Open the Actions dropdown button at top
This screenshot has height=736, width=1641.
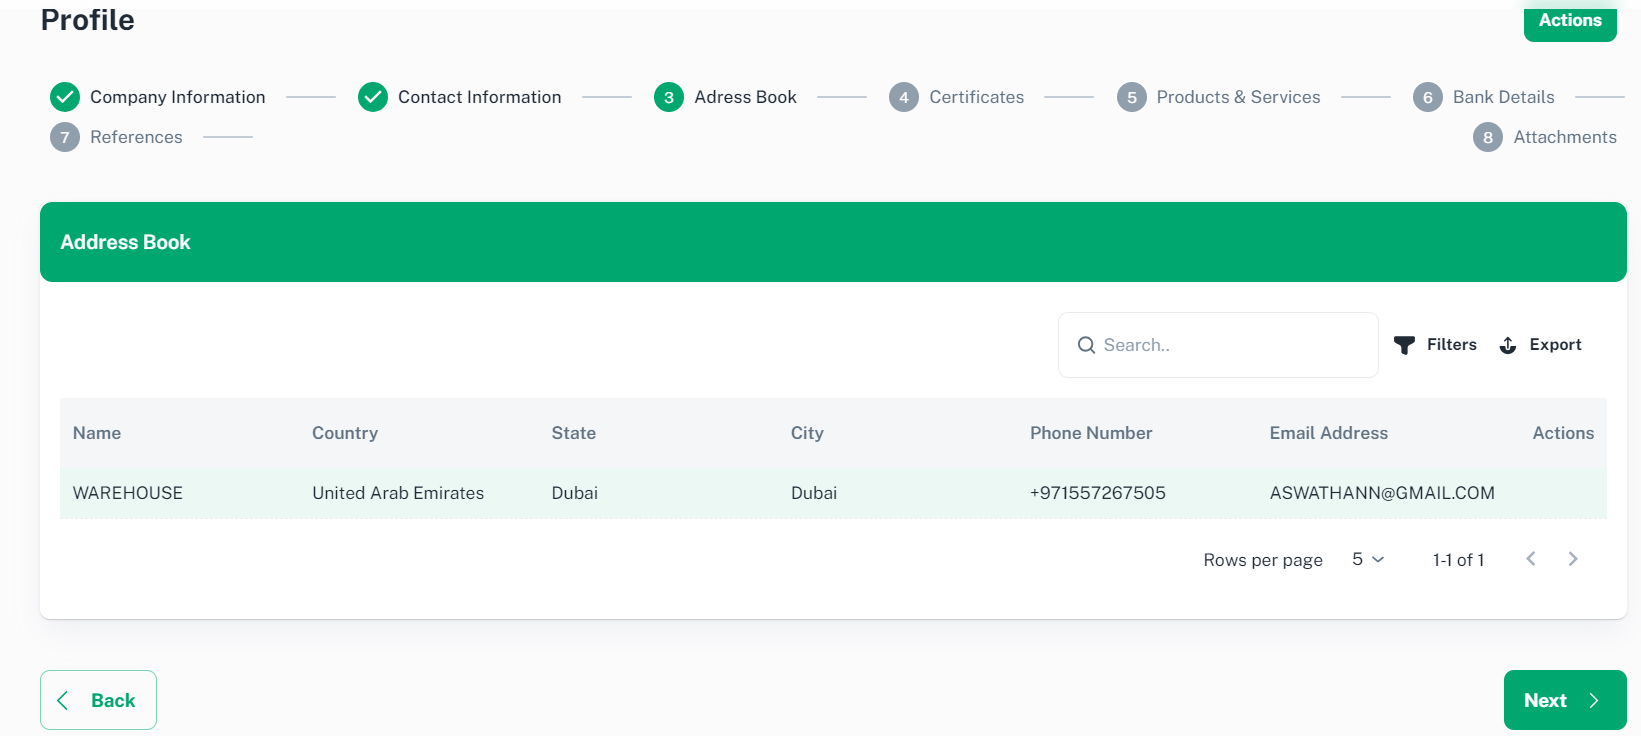point(1569,21)
